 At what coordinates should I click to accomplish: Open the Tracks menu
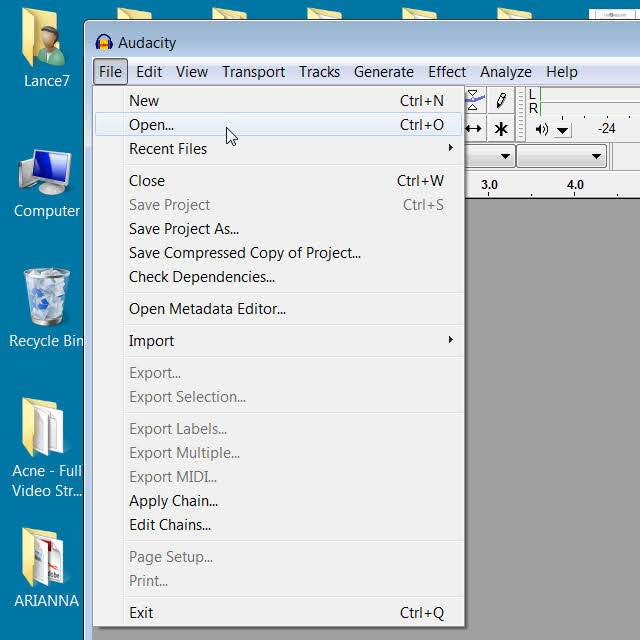(x=319, y=72)
